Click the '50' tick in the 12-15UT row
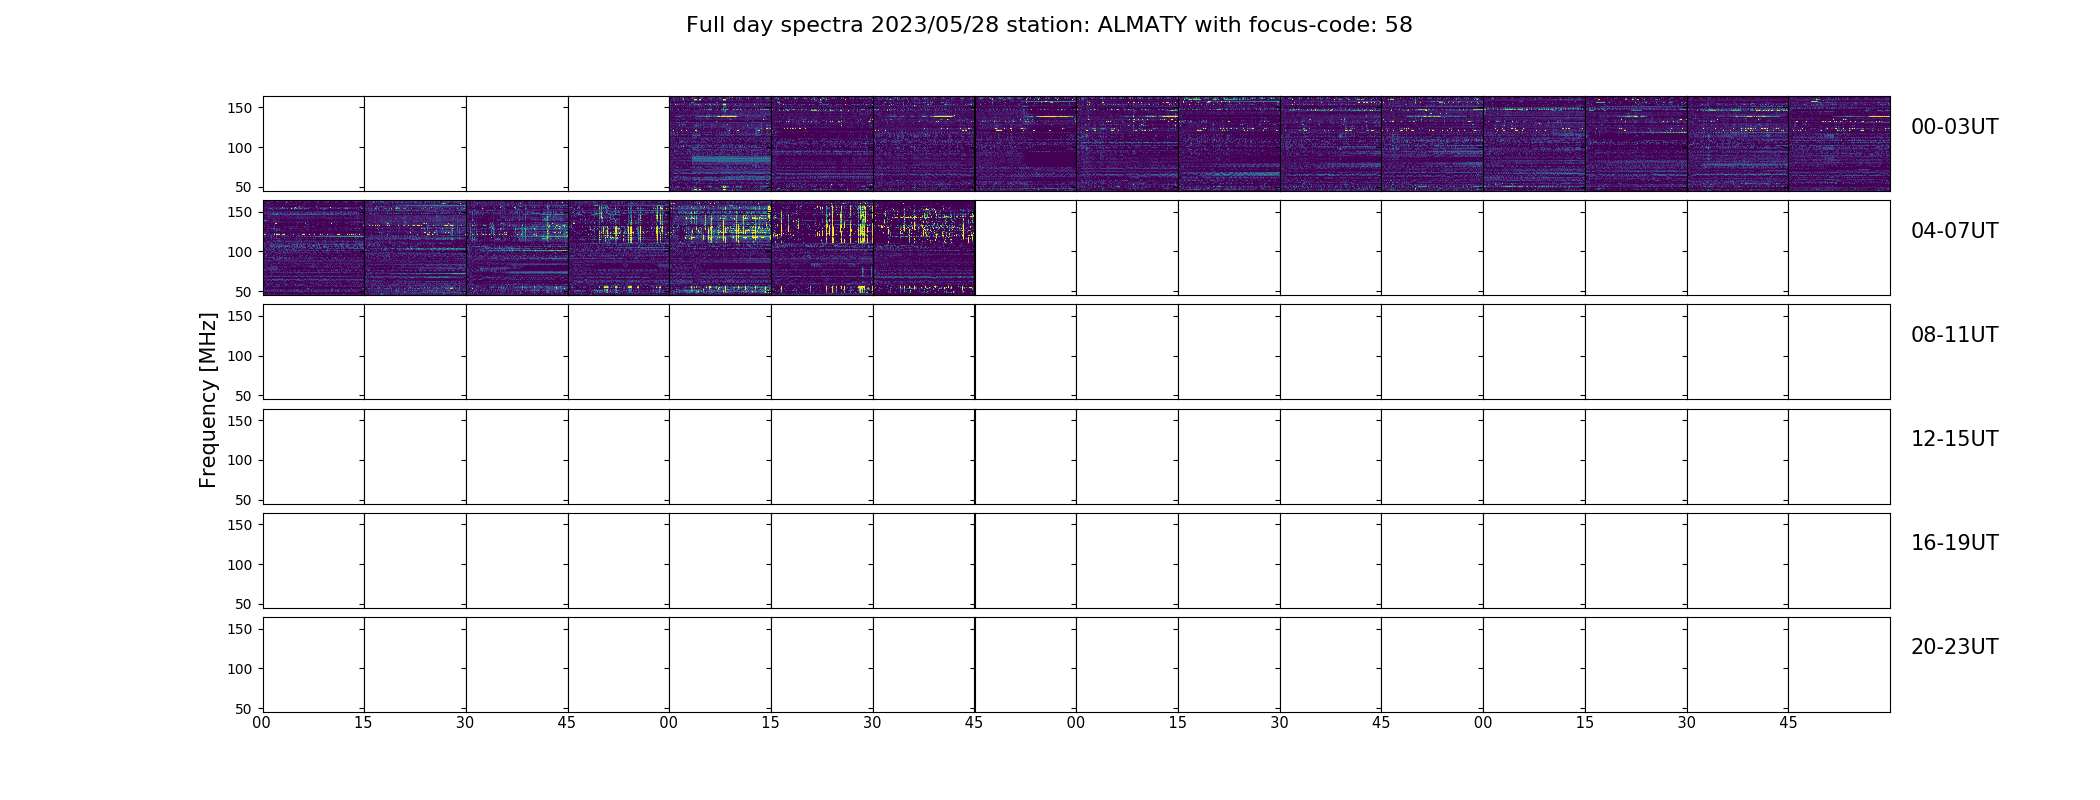This screenshot has height=800, width=2100. point(245,500)
